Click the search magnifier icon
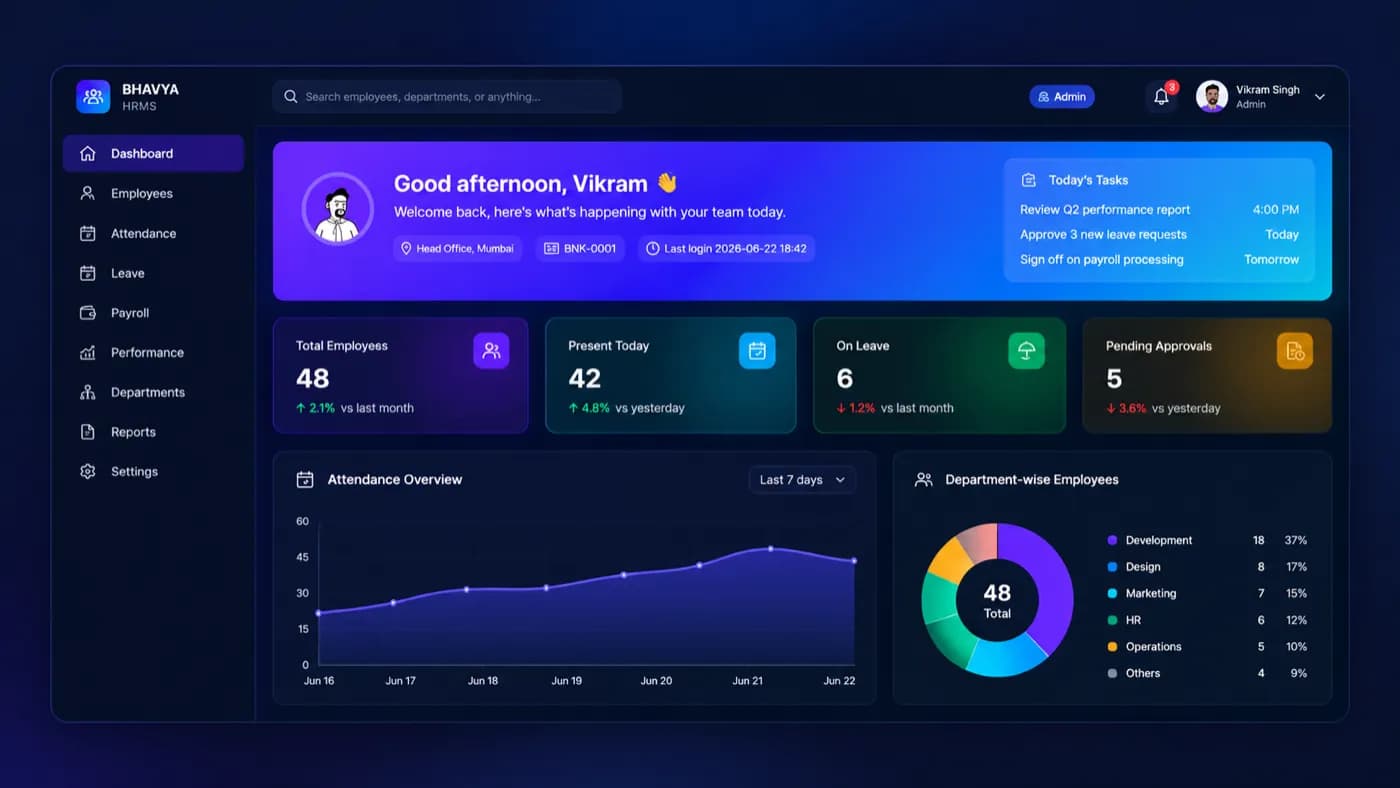This screenshot has width=1400, height=788. tap(291, 97)
